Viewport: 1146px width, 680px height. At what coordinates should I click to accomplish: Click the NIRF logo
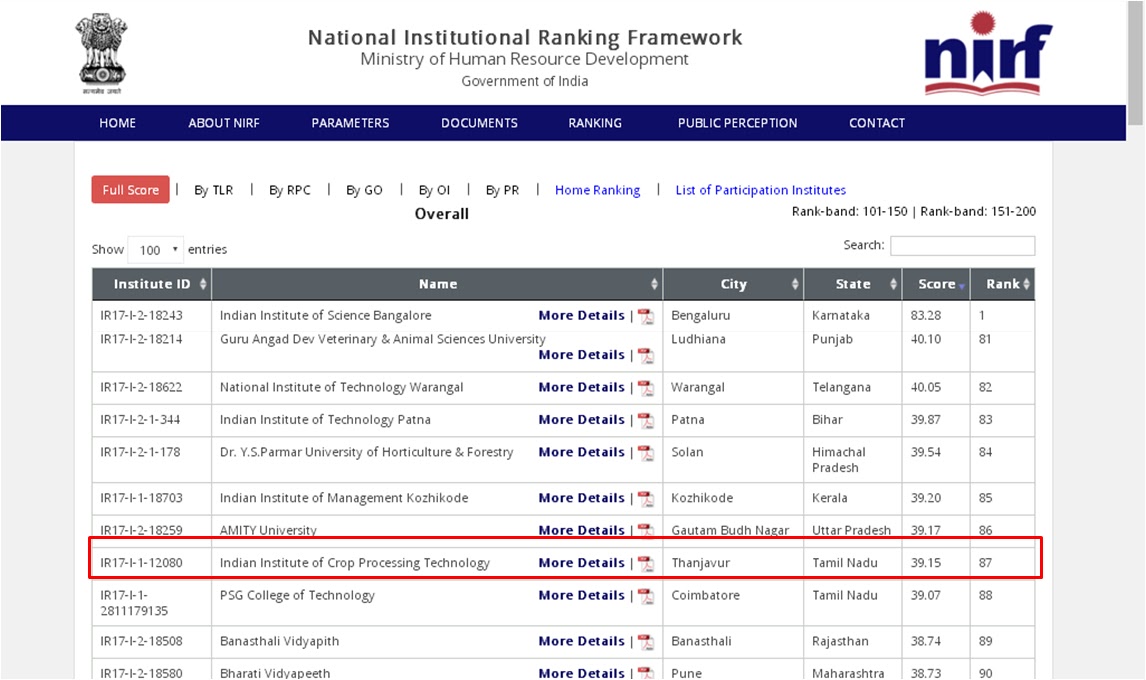pos(987,53)
